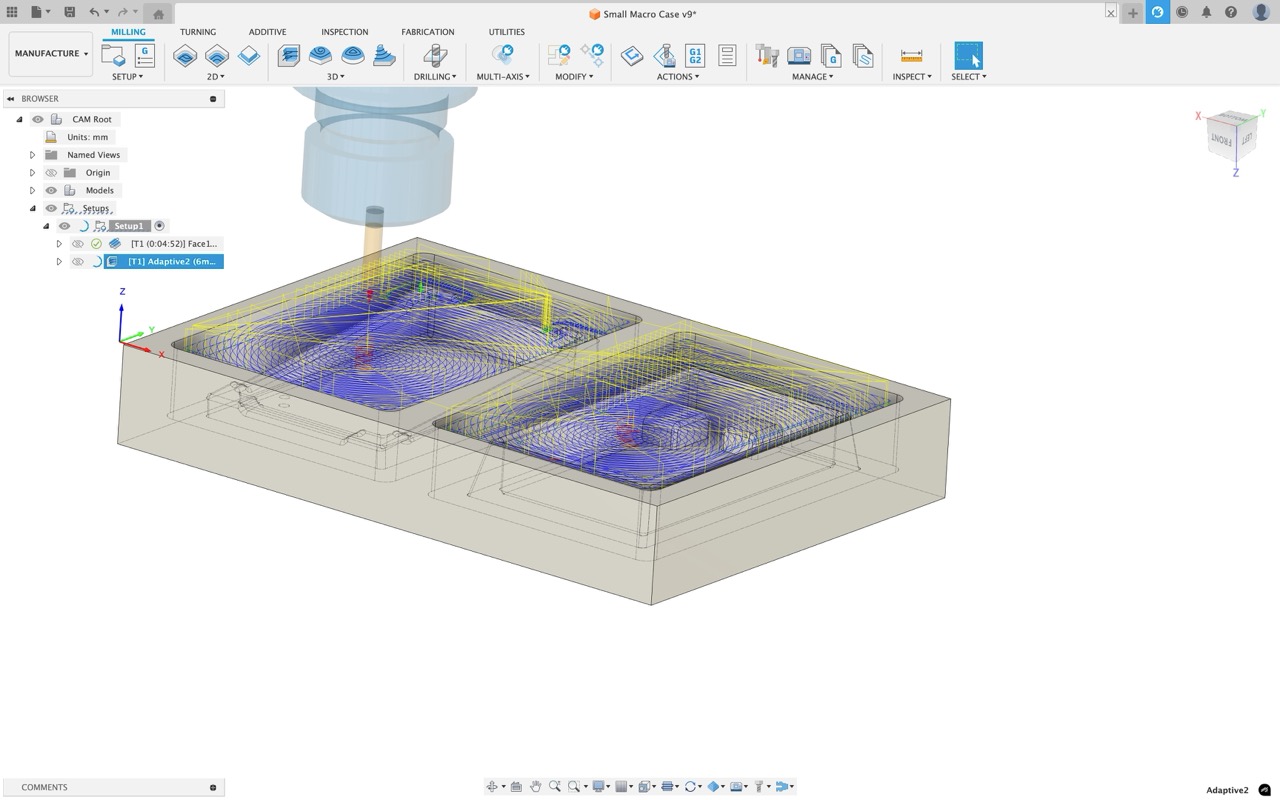Screen dimensions: 1280x800
Task: Open the SETUP dropdown menu
Action: [x=127, y=77]
